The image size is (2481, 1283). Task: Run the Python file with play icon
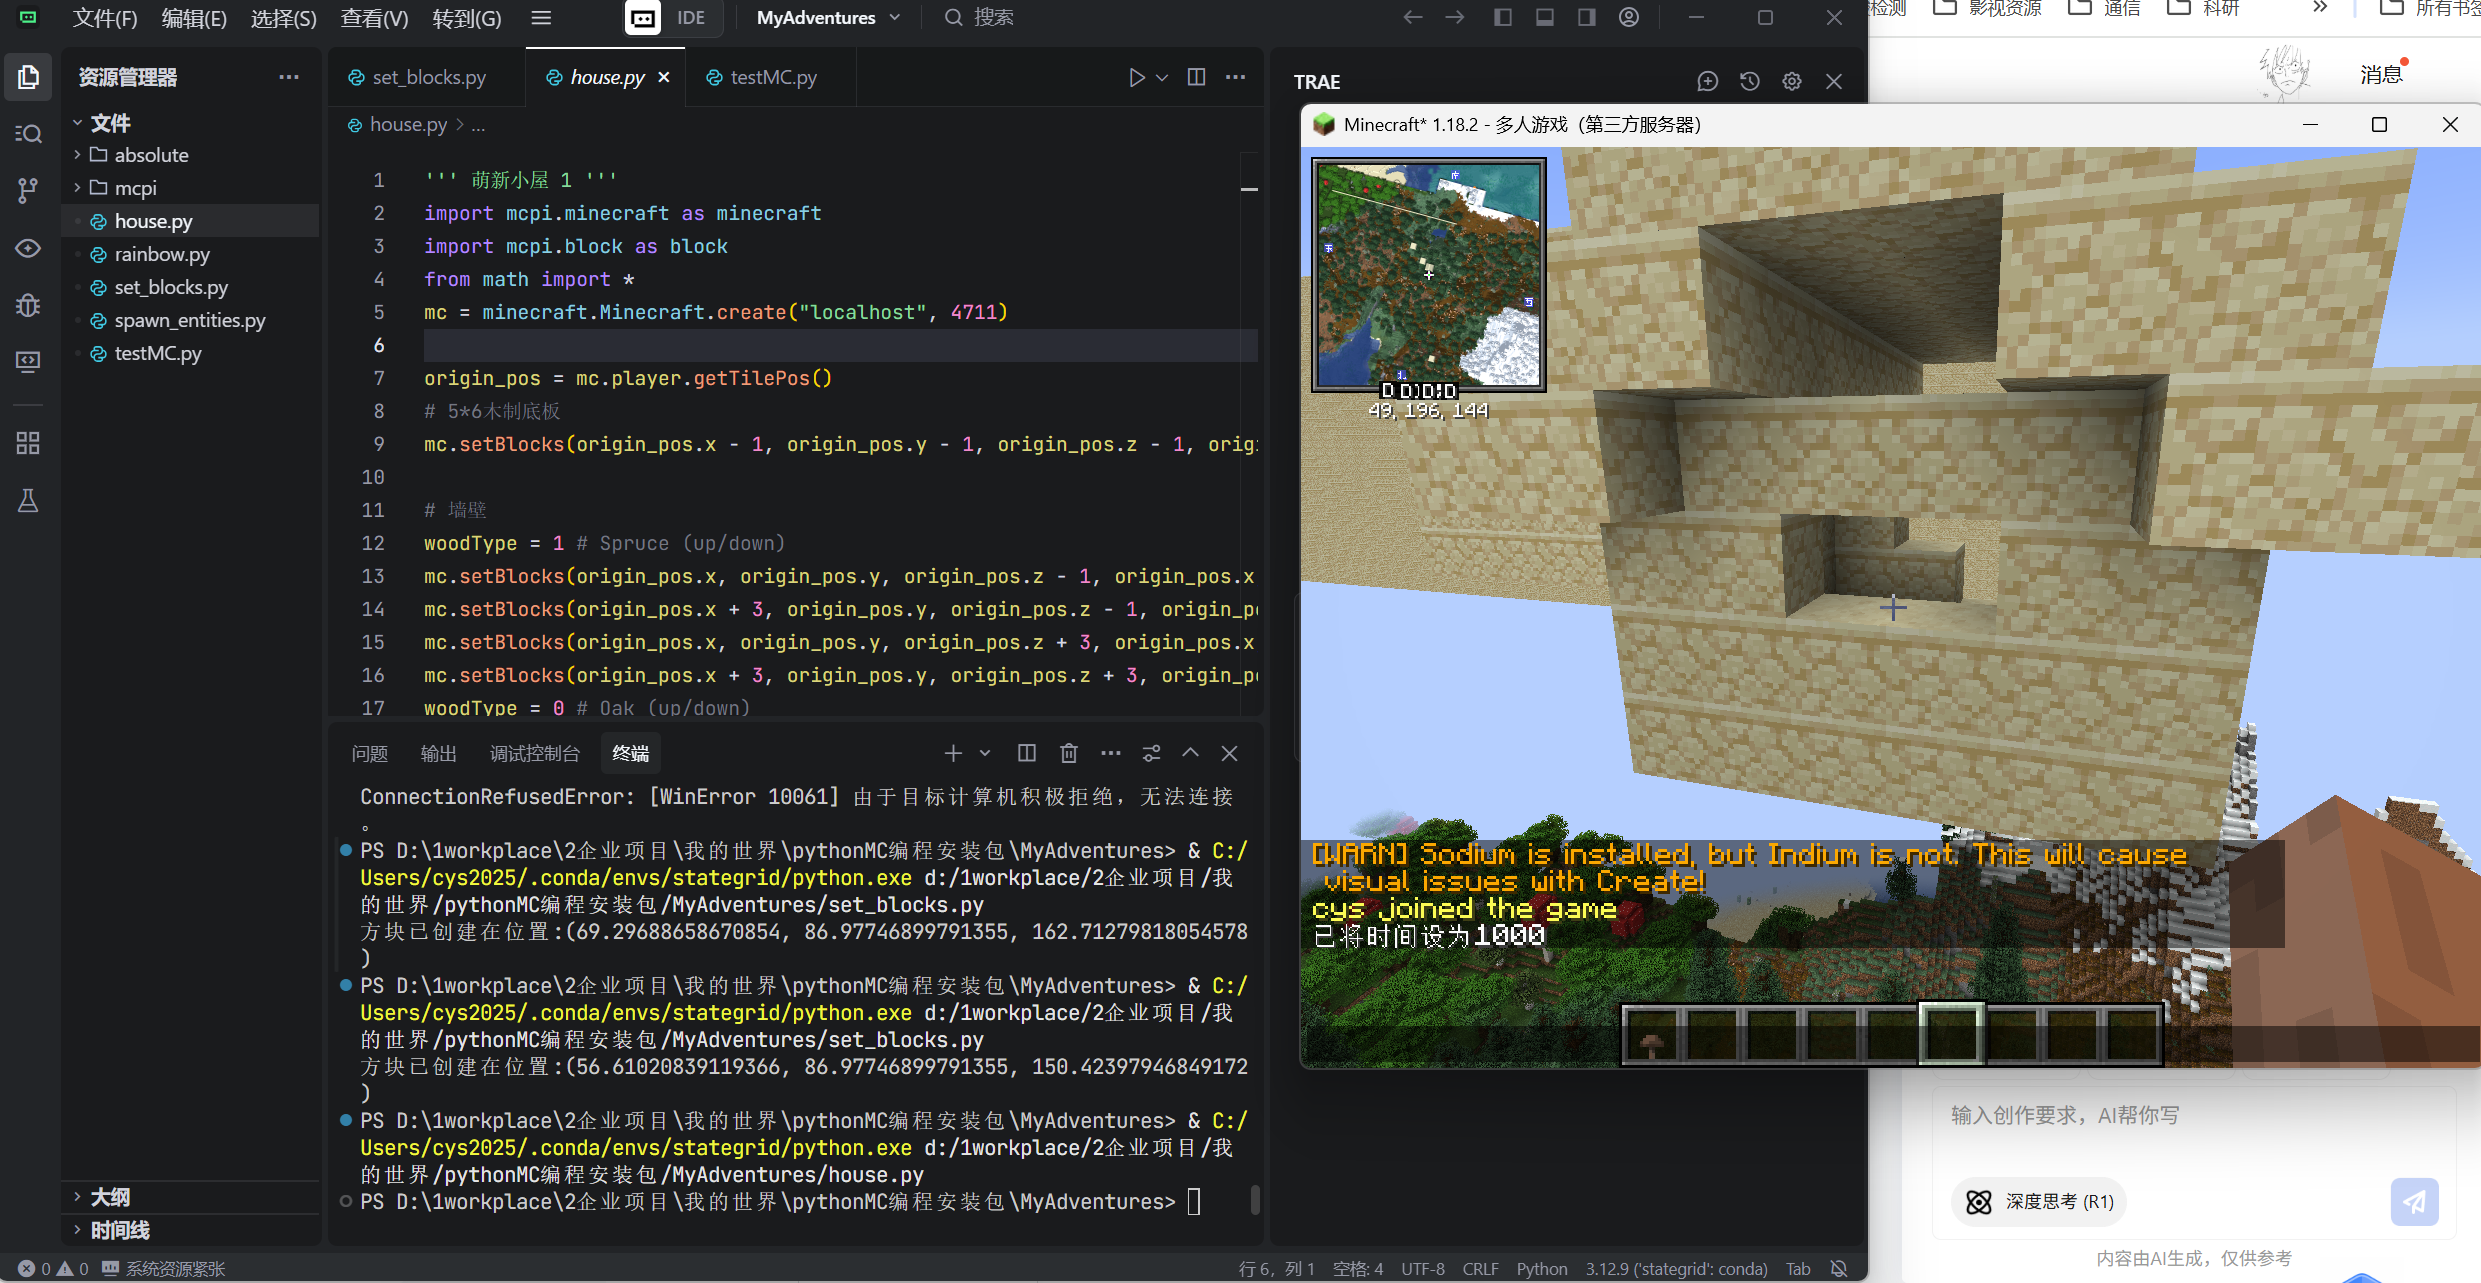coord(1137,77)
